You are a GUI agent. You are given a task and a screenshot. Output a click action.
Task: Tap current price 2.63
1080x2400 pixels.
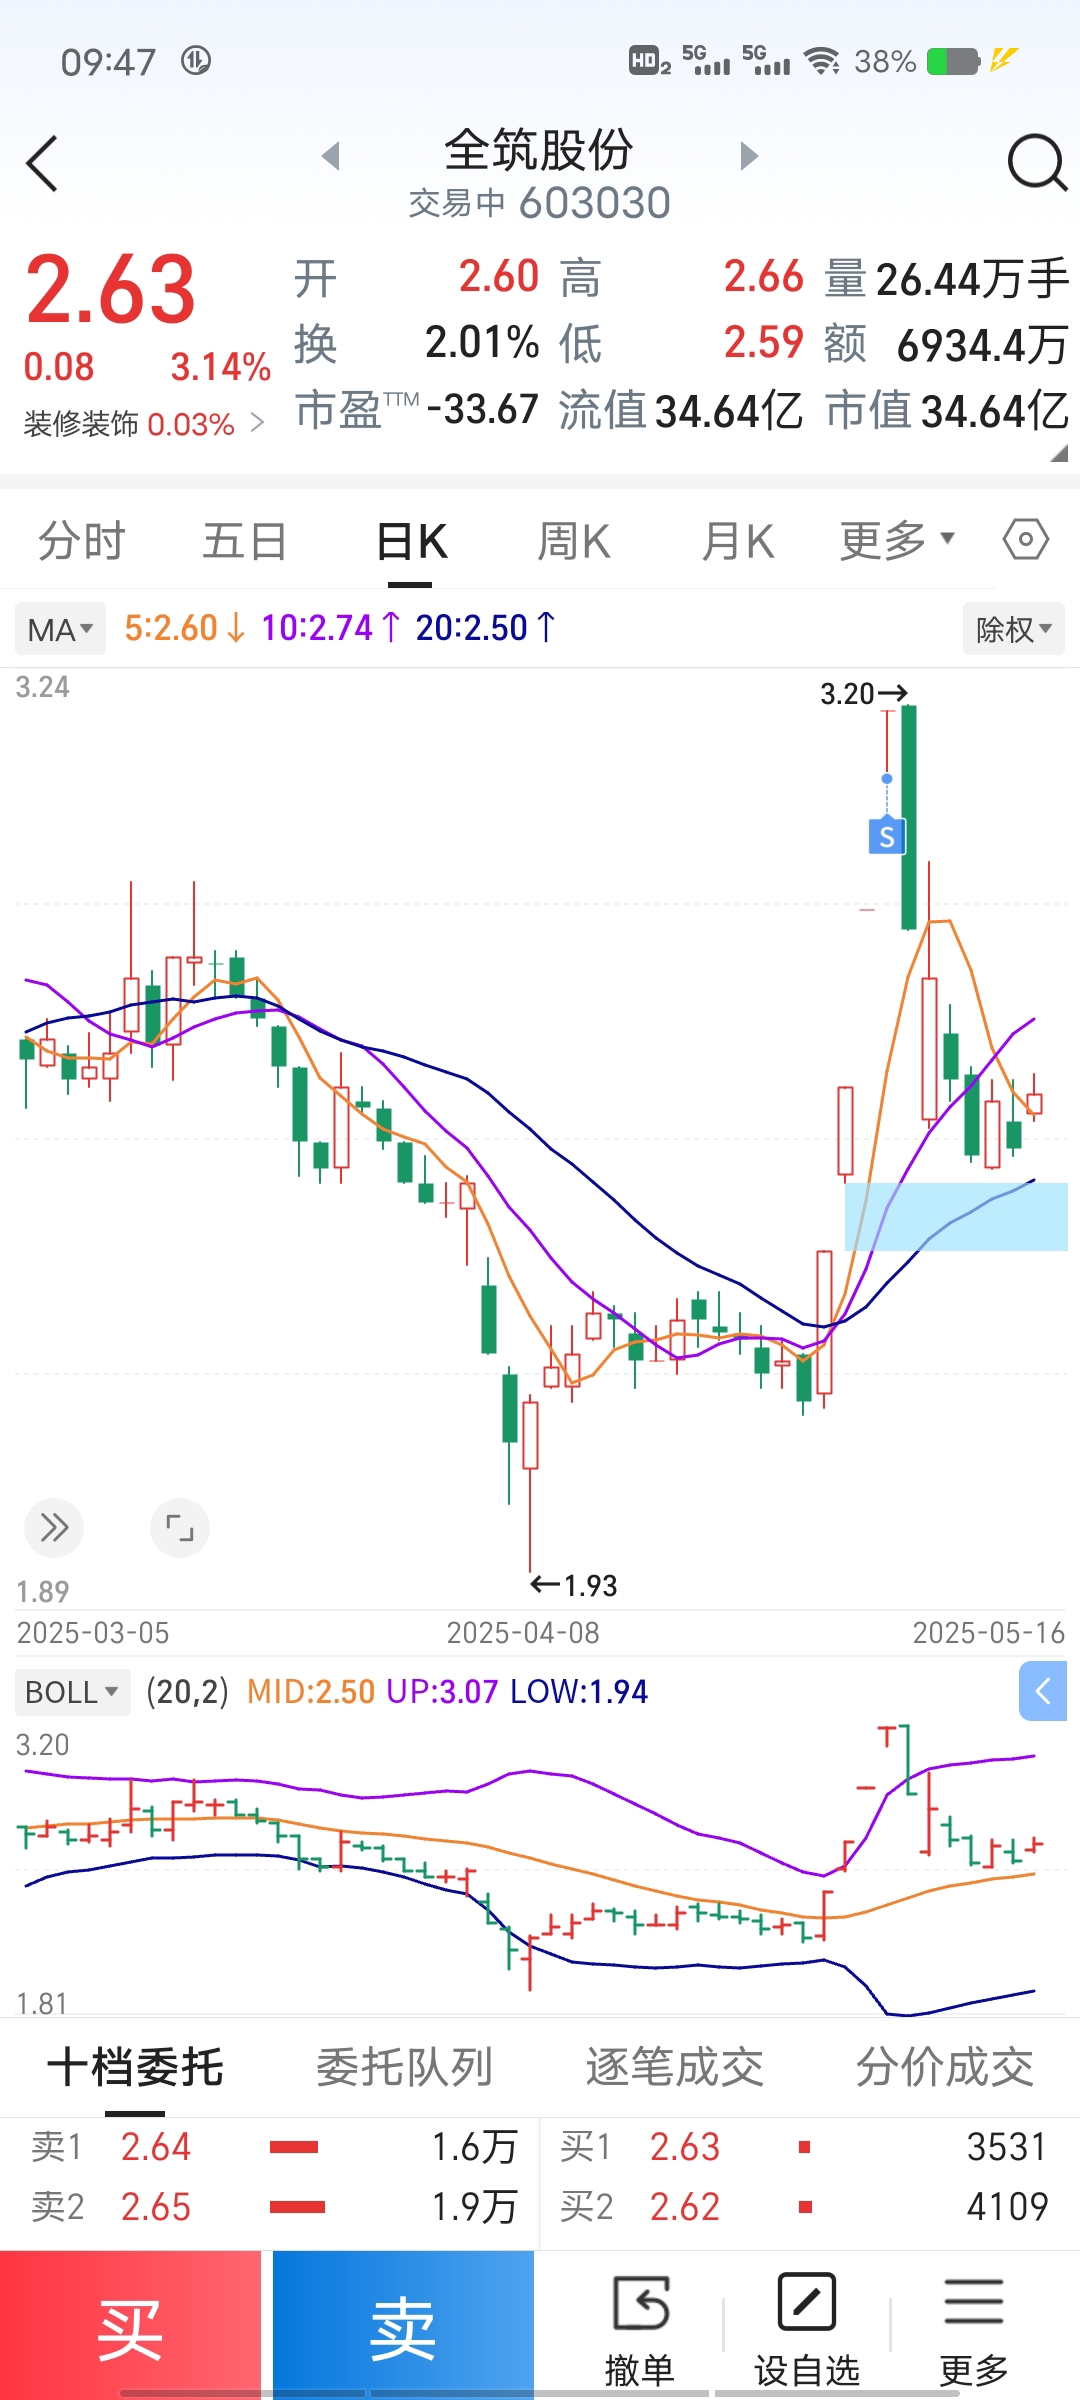click(110, 290)
